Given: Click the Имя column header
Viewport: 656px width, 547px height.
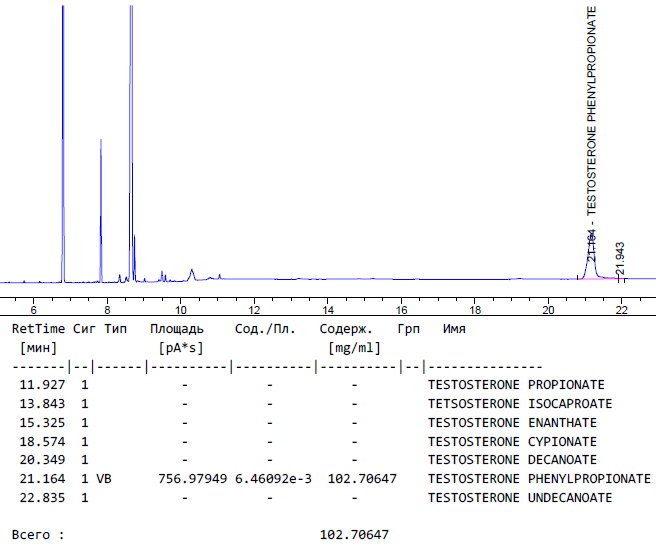Looking at the screenshot, I should coord(455,329).
